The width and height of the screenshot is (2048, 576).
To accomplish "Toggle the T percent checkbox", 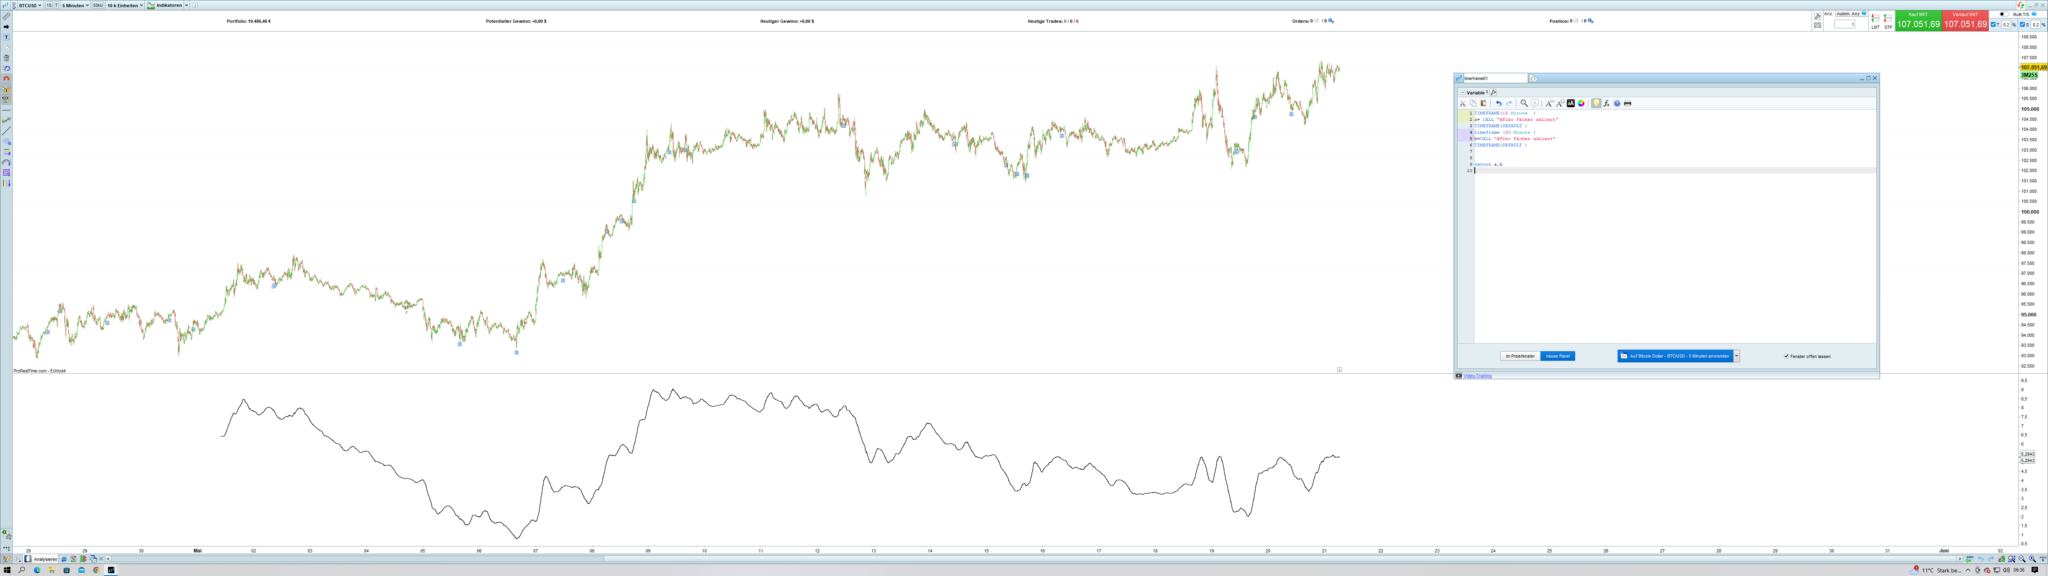I will [1993, 24].
